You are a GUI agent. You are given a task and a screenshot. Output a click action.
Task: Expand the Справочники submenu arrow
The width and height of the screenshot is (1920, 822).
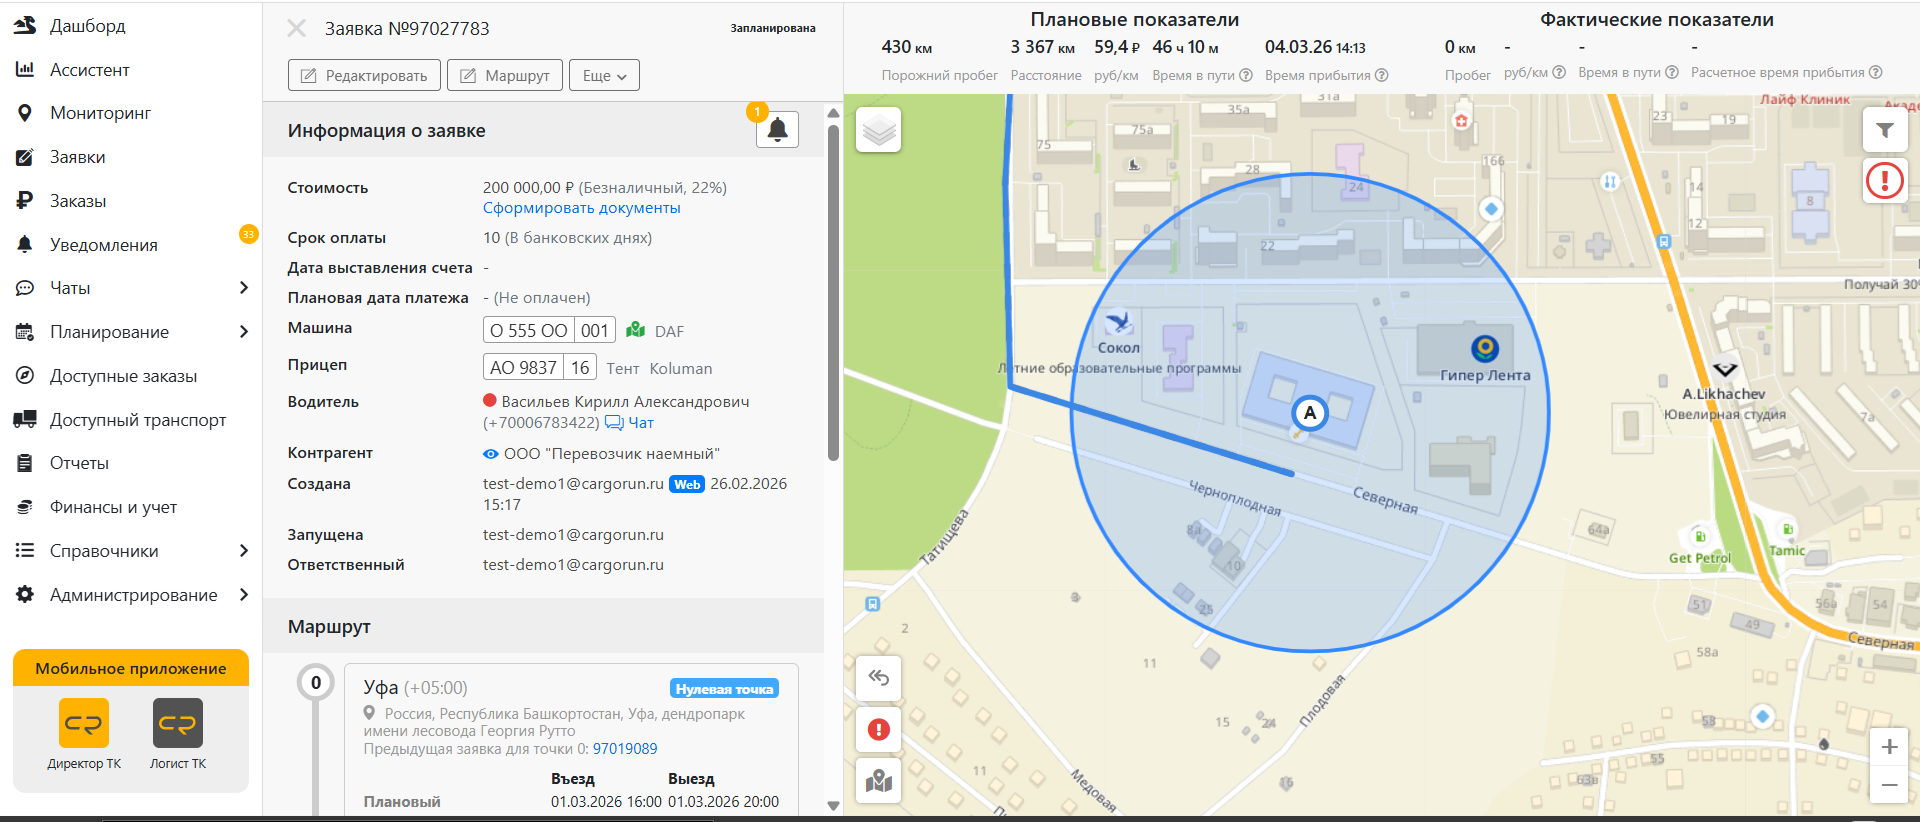click(x=244, y=551)
